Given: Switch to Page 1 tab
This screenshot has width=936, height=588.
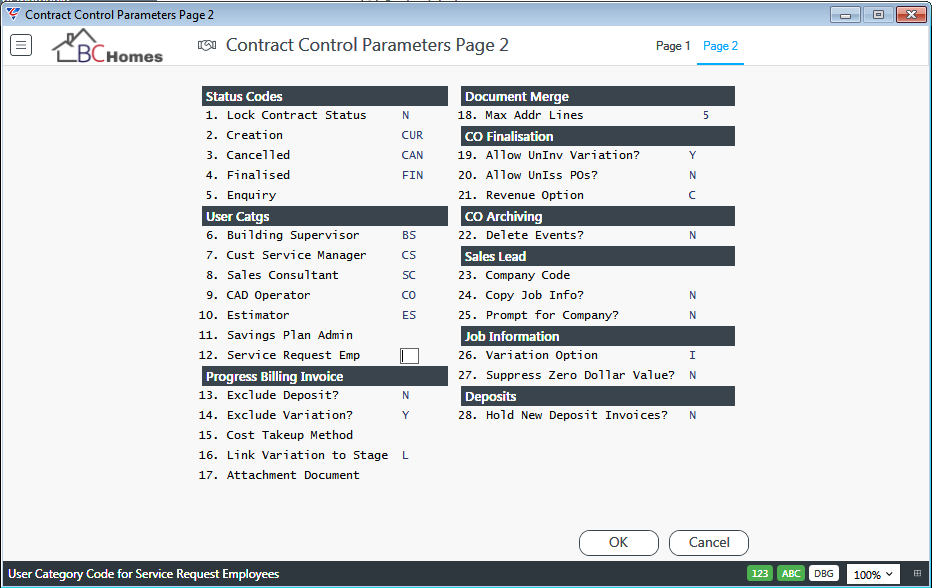Looking at the screenshot, I should [673, 46].
